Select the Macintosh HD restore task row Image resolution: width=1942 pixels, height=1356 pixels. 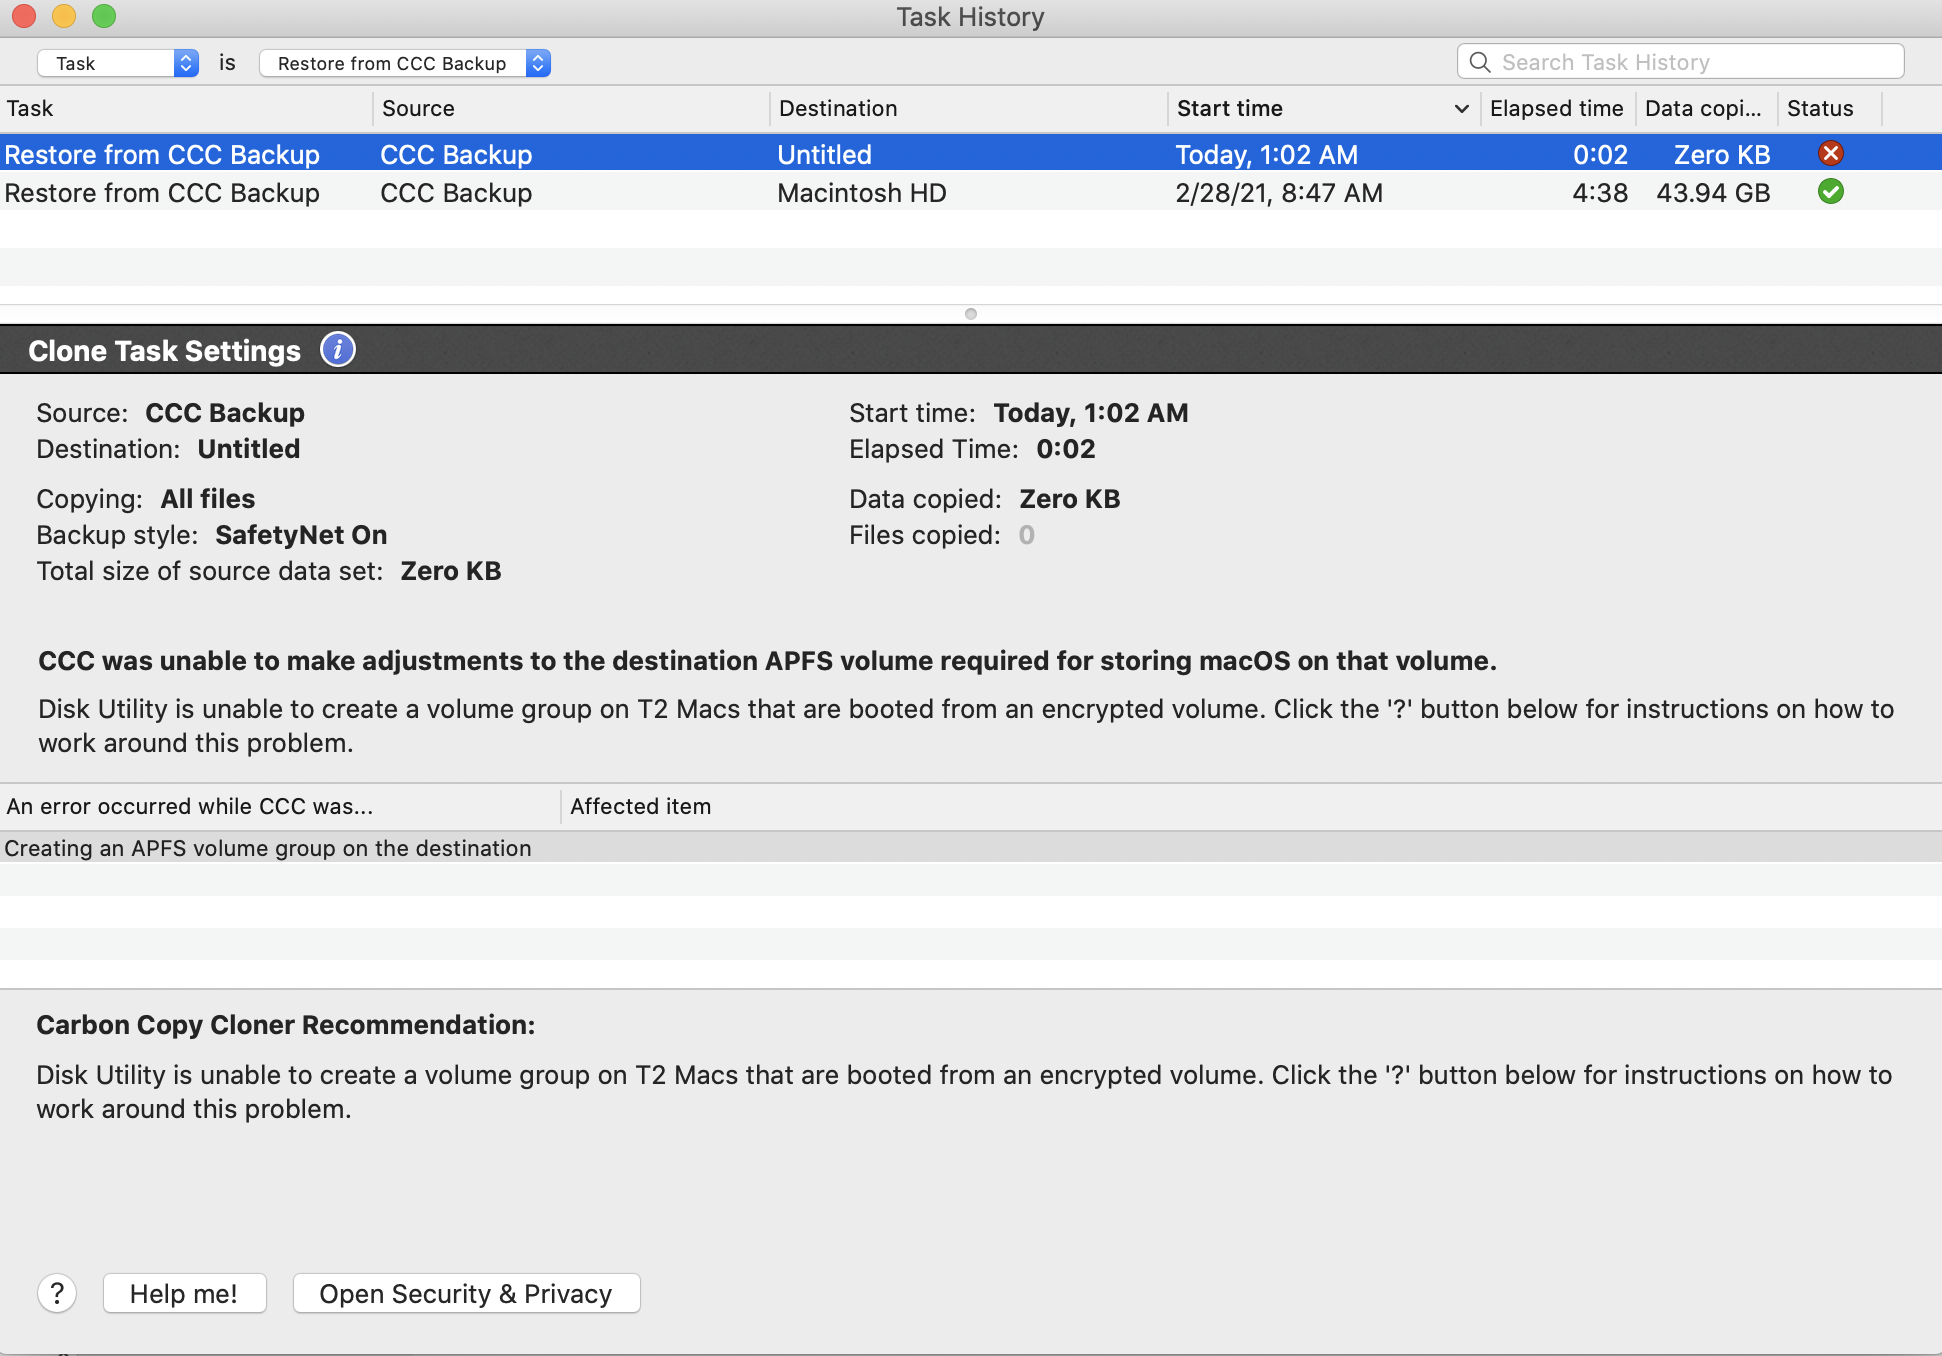click(860, 193)
